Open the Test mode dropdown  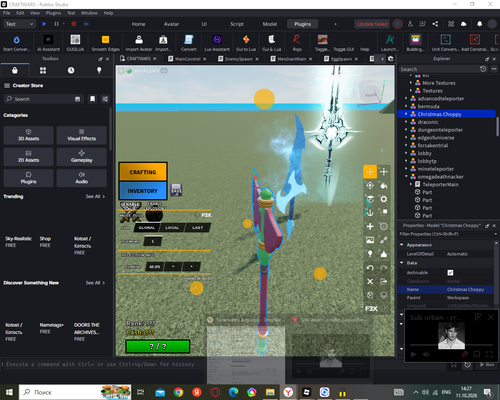(19, 24)
